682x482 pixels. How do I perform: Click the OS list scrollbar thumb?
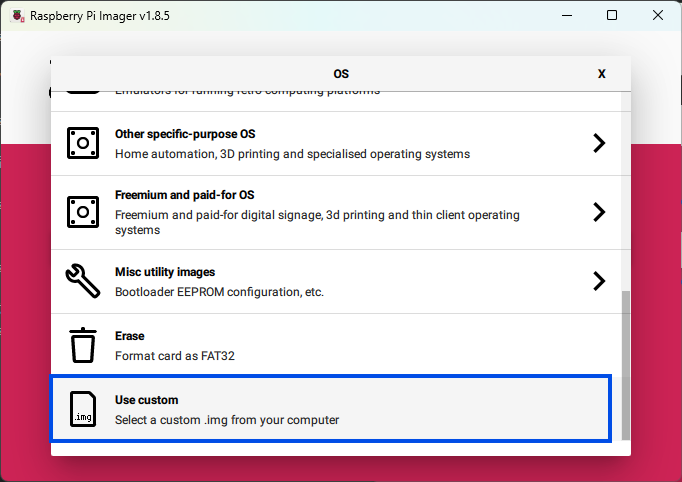[625, 365]
